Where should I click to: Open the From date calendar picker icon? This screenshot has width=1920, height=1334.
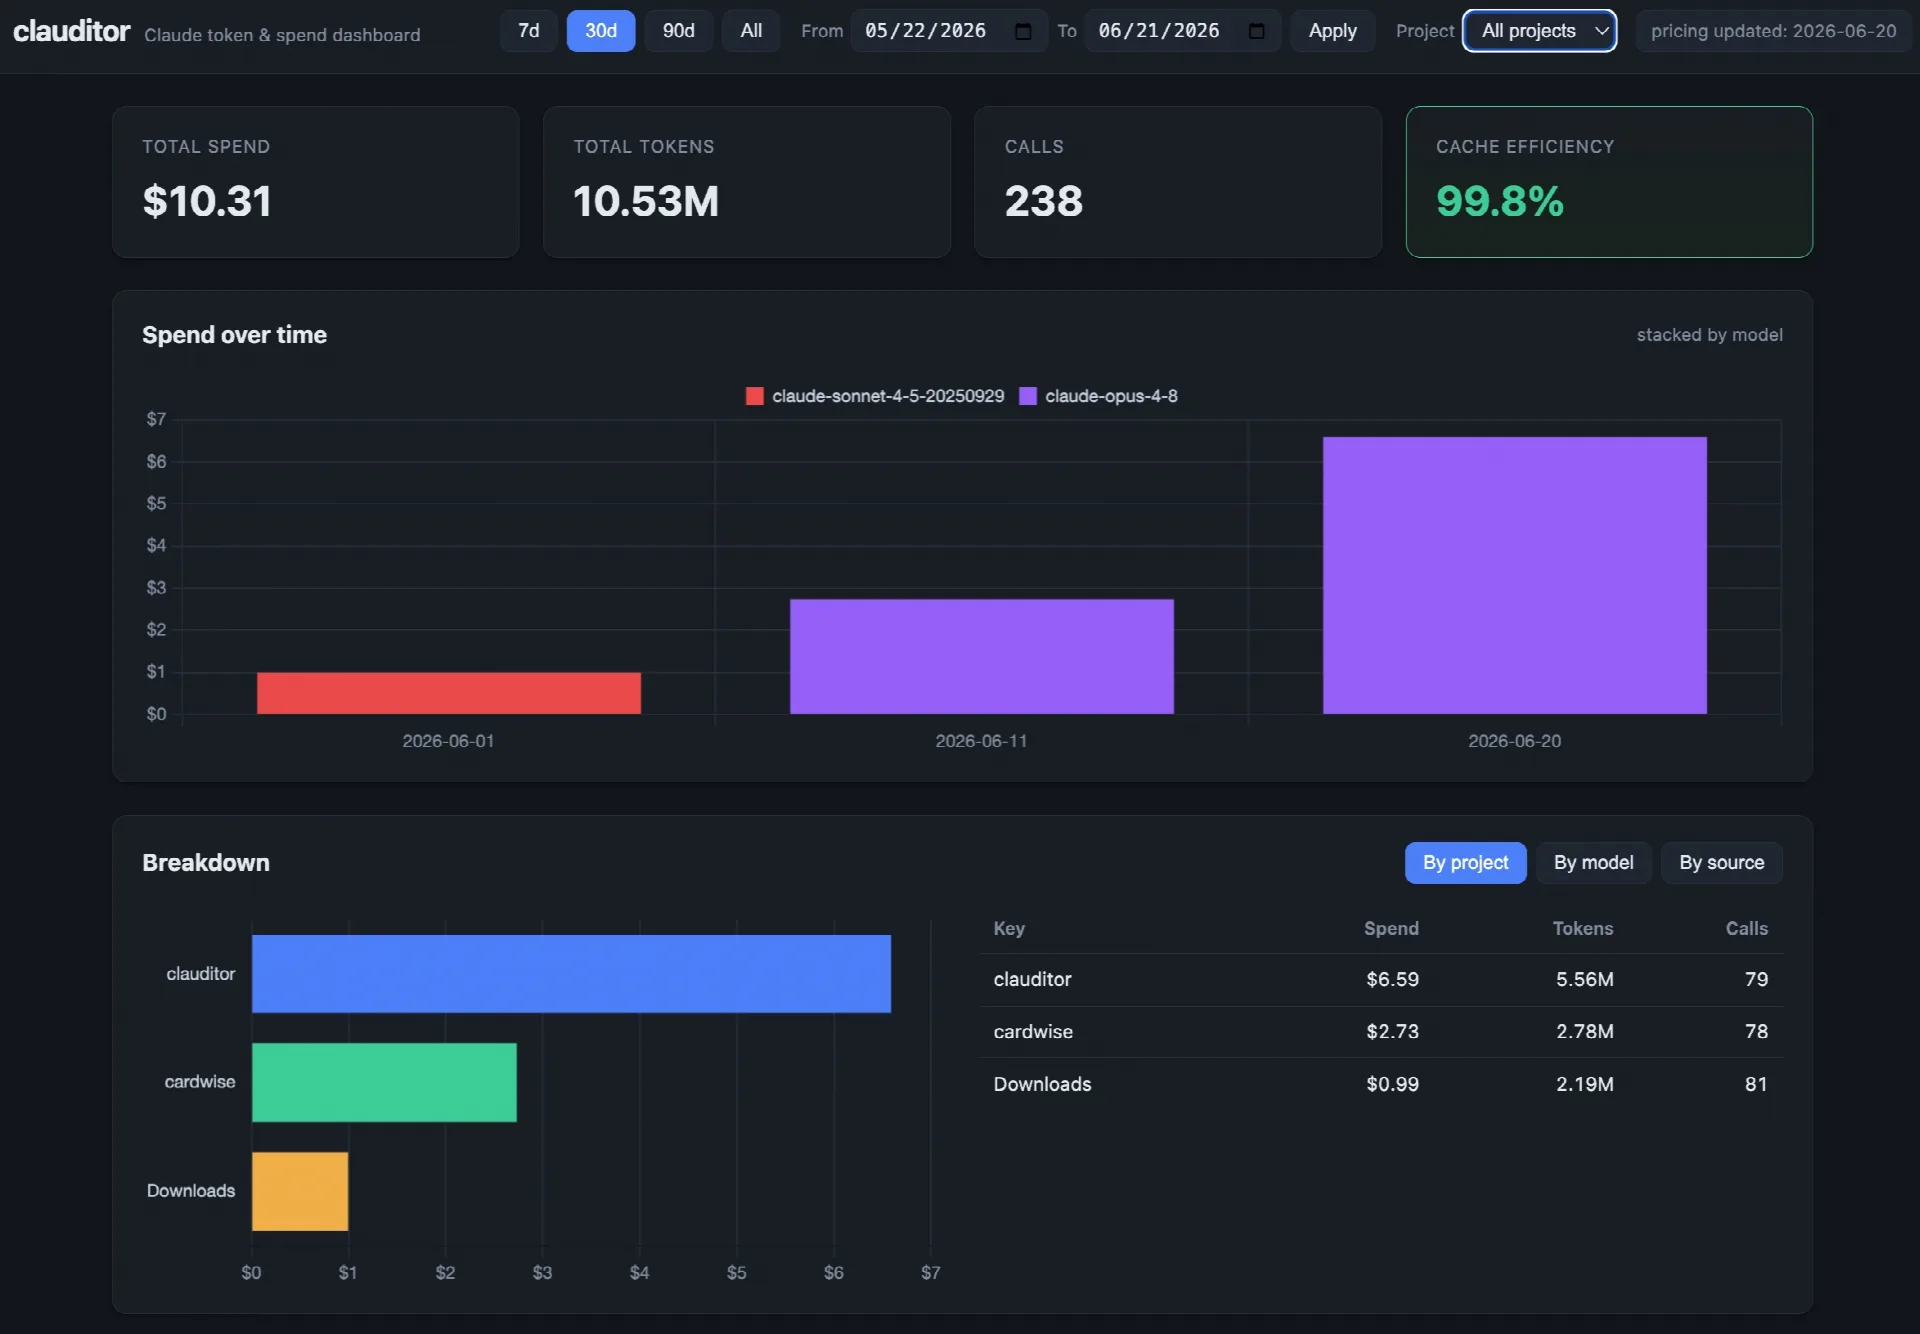click(x=1023, y=31)
